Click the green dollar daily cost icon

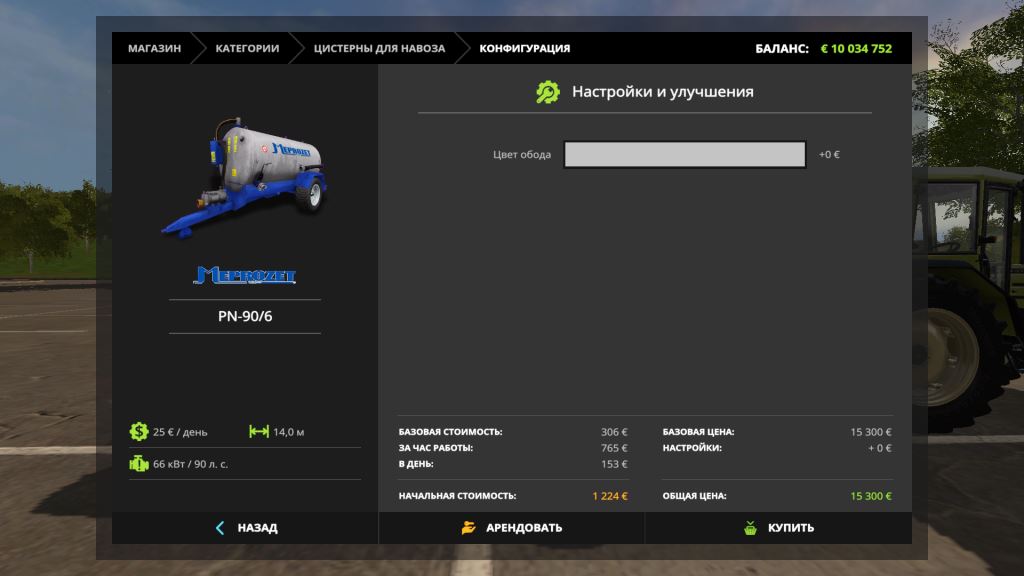click(138, 432)
